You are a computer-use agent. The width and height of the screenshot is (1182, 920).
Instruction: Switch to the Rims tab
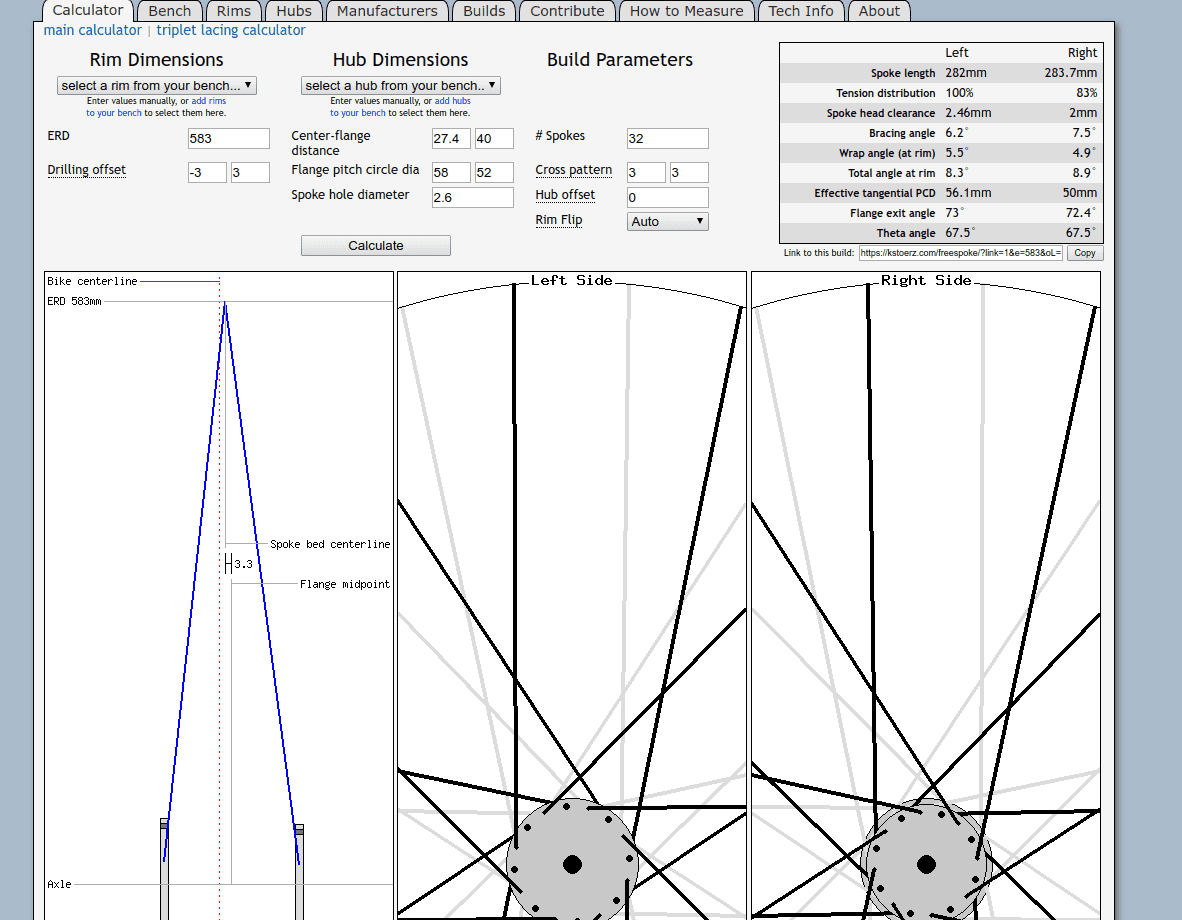point(234,11)
